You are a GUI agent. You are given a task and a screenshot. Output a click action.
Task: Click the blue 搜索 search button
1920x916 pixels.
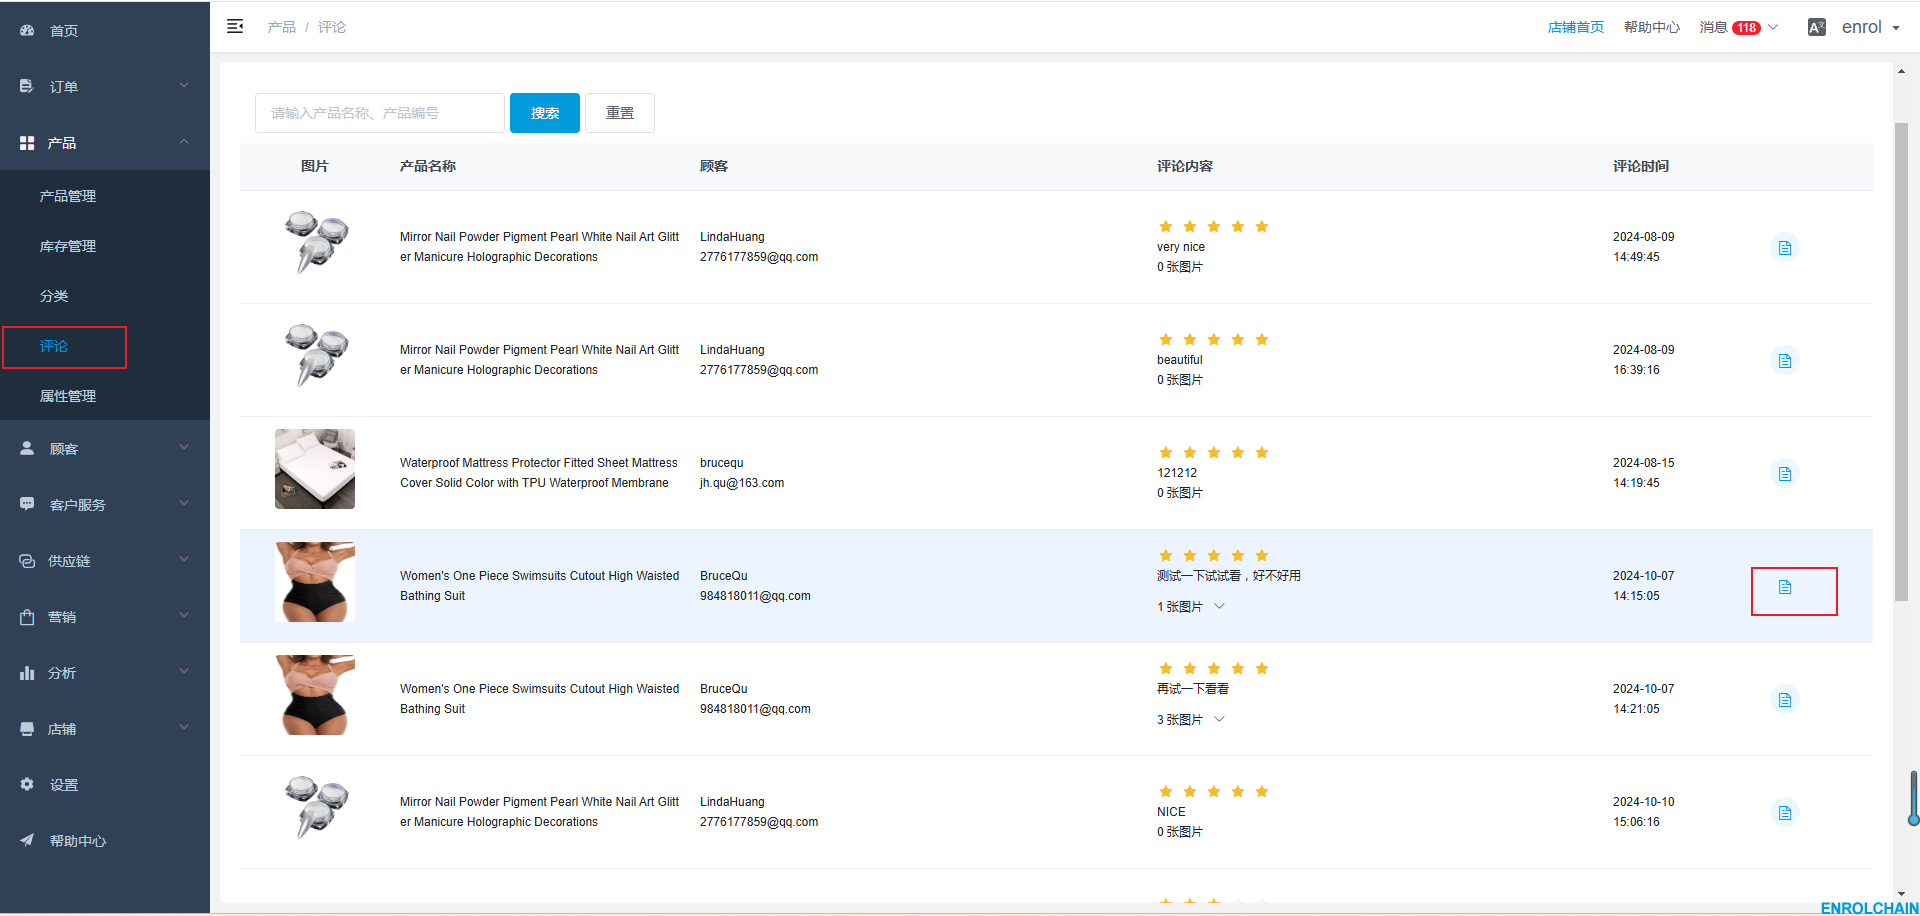[x=545, y=113]
